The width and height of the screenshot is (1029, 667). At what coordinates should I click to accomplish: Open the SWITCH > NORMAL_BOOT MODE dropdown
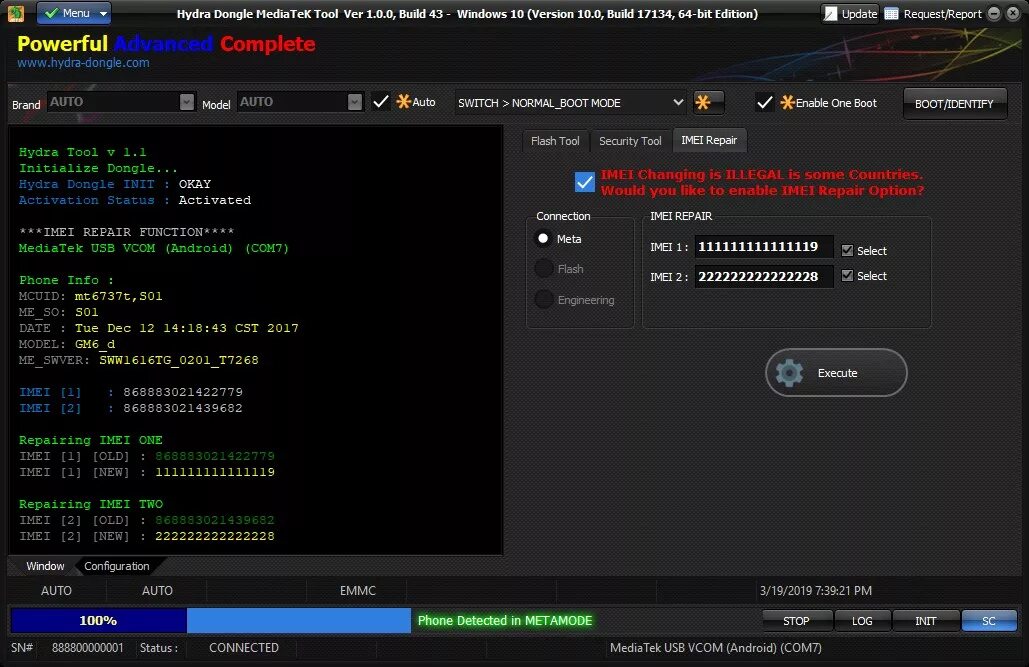point(571,102)
